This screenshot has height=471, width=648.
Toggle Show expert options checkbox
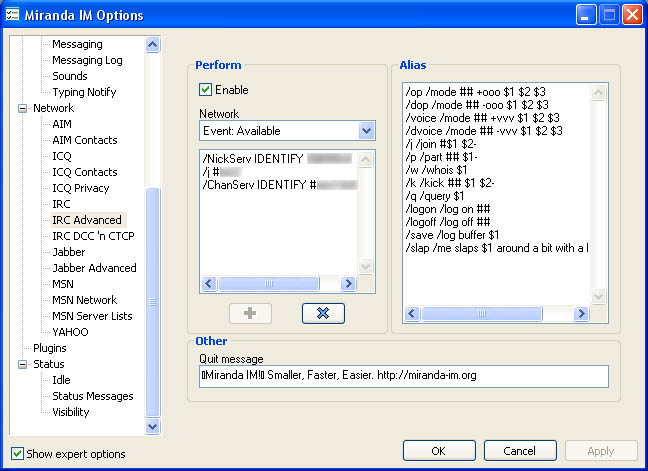tap(17, 454)
